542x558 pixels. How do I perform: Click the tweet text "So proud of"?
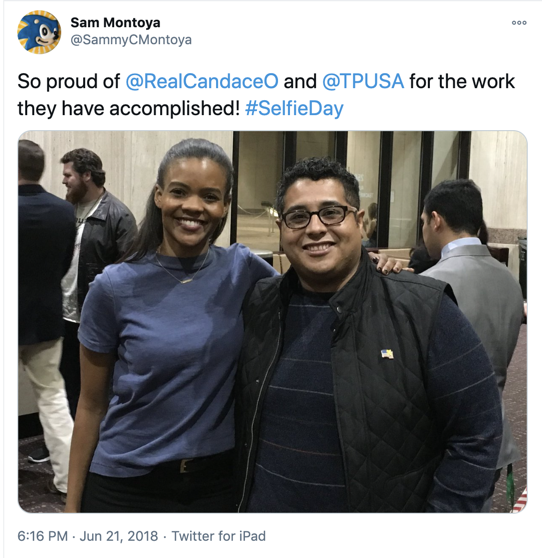[x=69, y=81]
